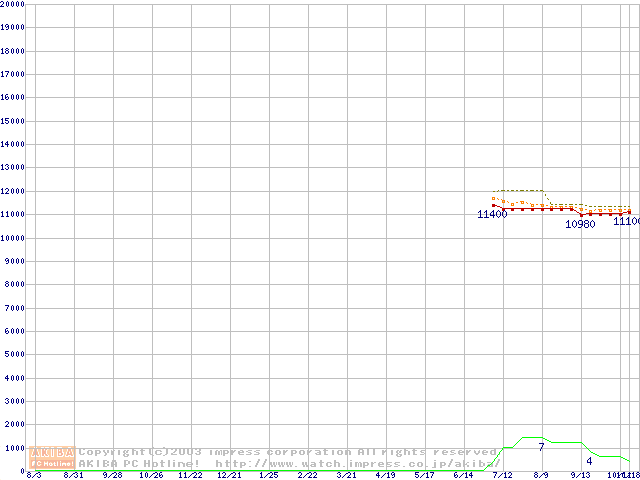Click the number 4 label on the bottom line
The height and width of the screenshot is (480, 640).
589,461
